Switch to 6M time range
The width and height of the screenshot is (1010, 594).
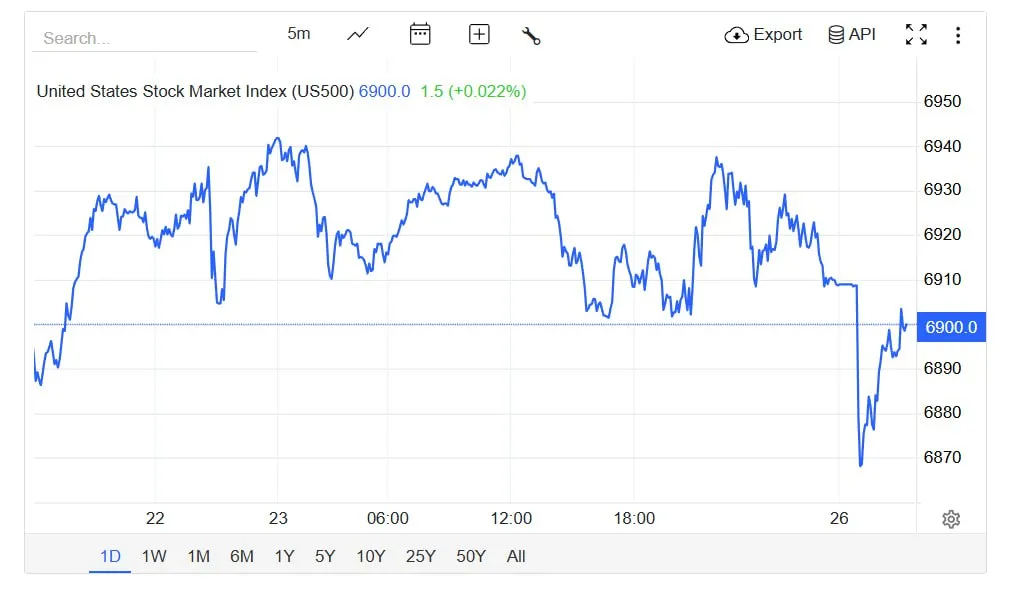coord(241,556)
